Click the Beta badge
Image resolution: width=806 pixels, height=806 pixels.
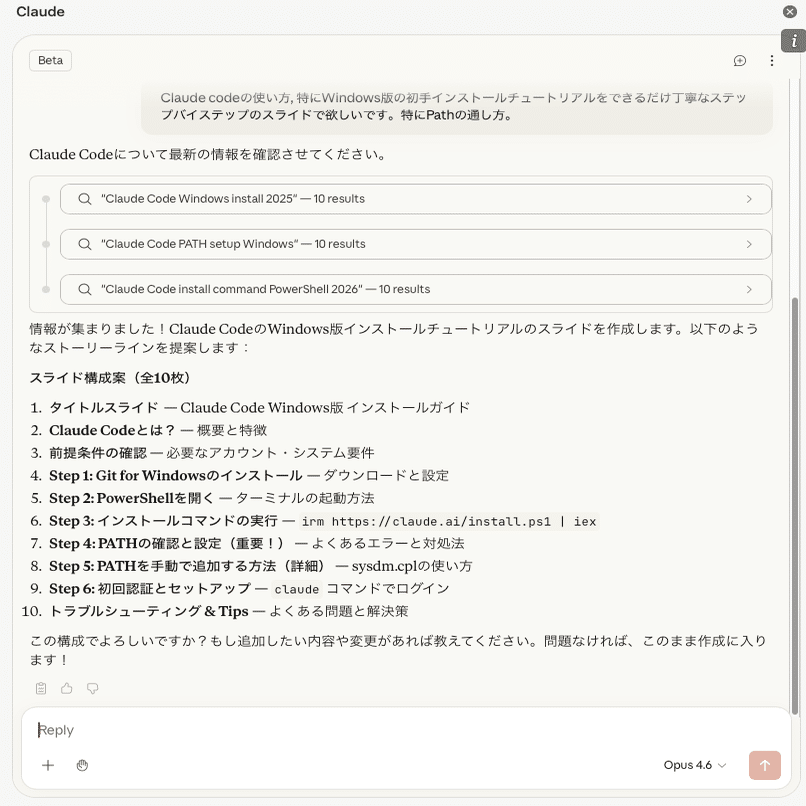point(50,60)
